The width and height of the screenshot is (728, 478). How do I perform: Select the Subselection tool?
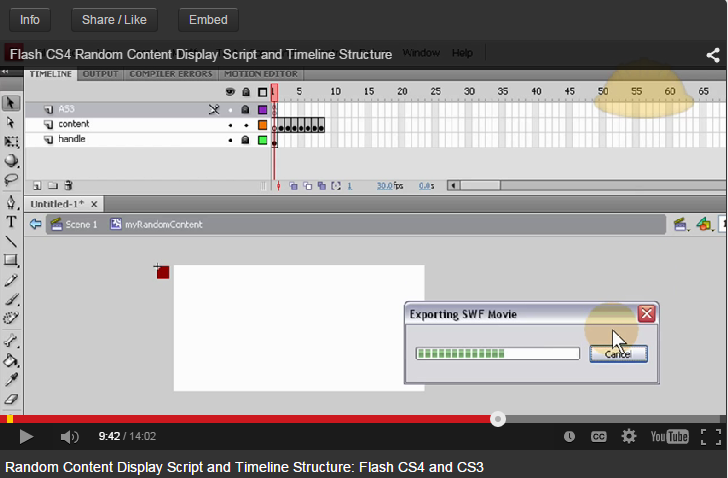click(x=10, y=122)
